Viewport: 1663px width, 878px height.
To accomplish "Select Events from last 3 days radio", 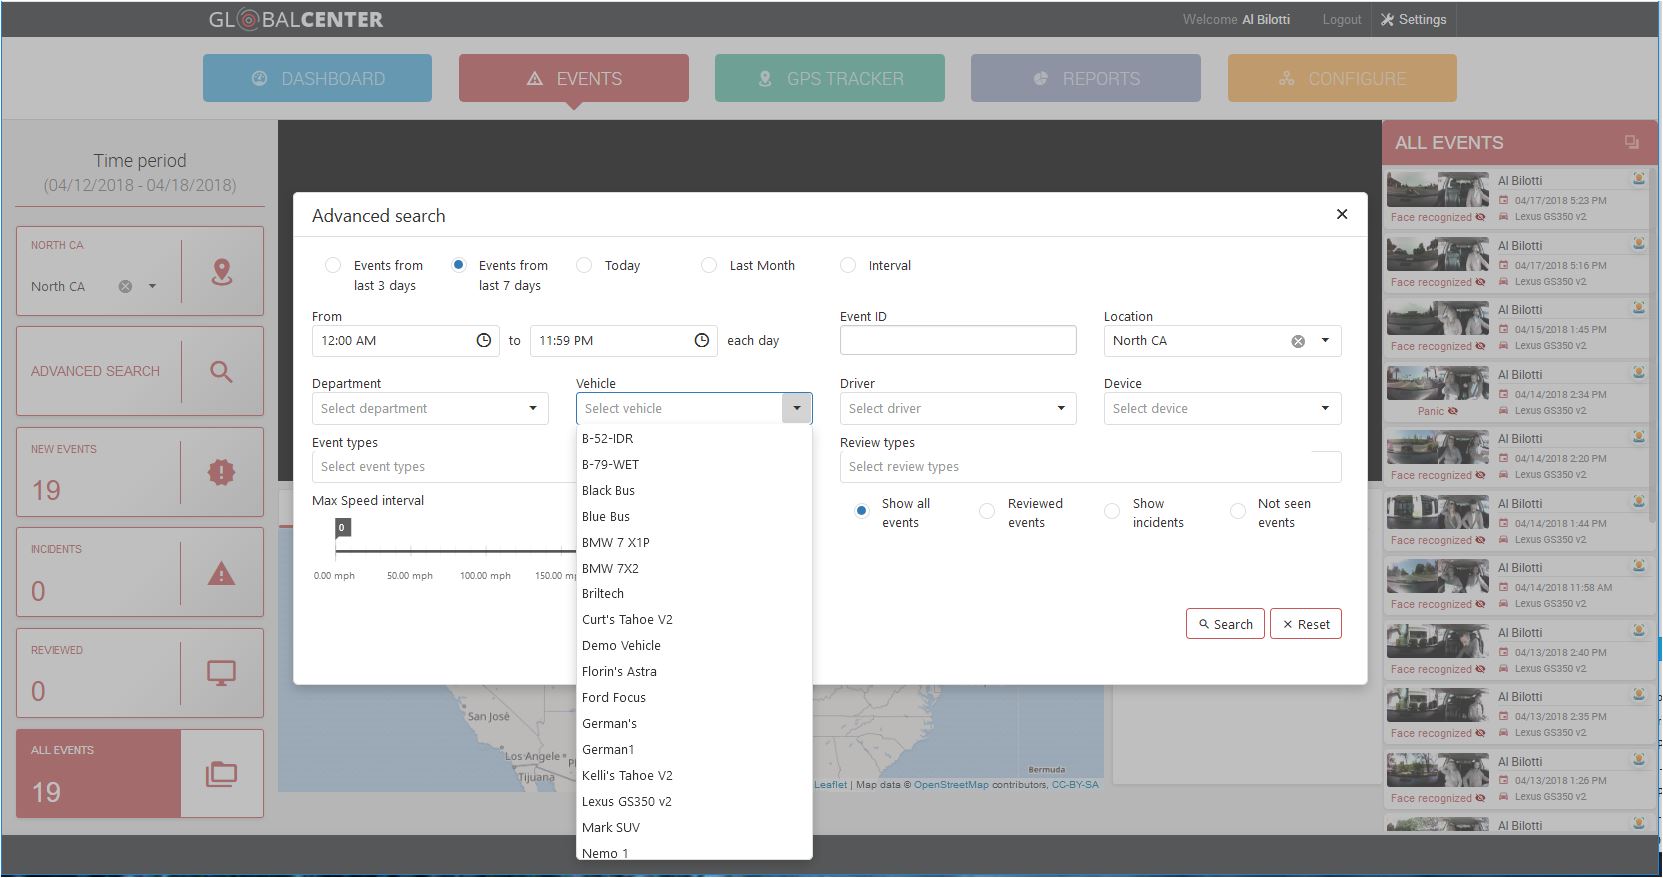I will 333,265.
